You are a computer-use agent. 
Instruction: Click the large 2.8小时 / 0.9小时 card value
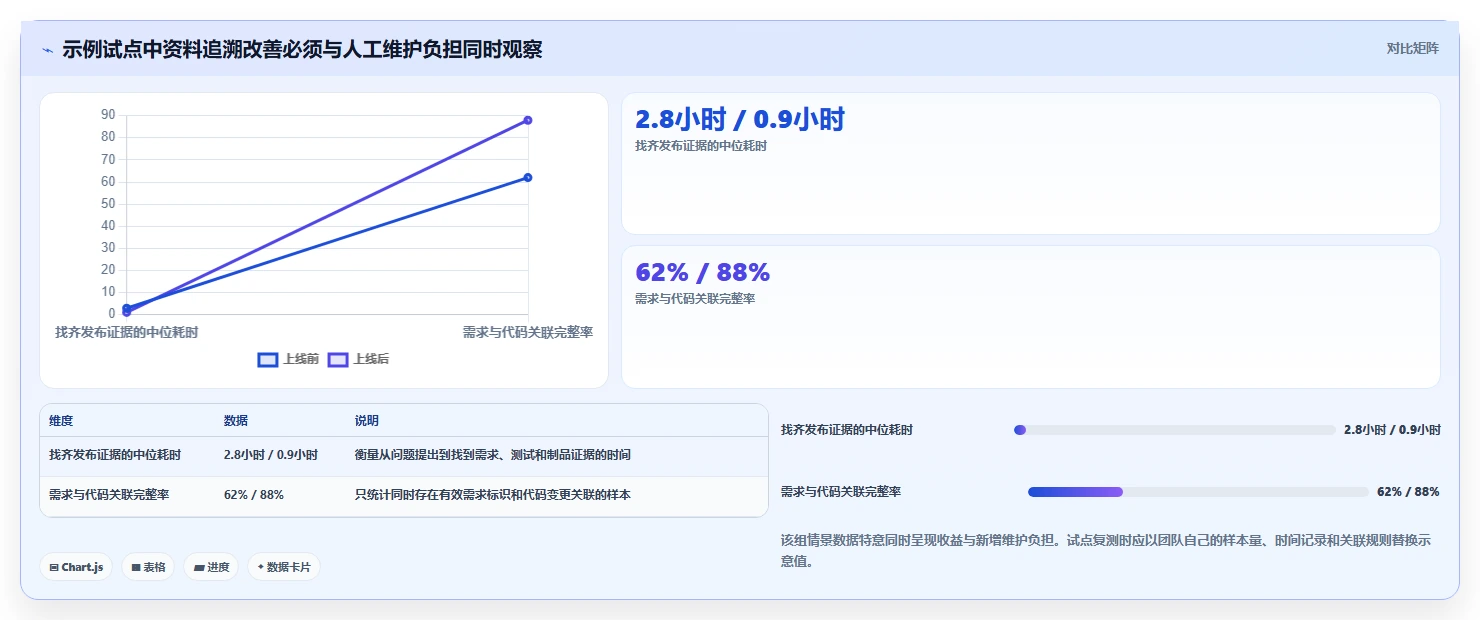(x=740, y=120)
